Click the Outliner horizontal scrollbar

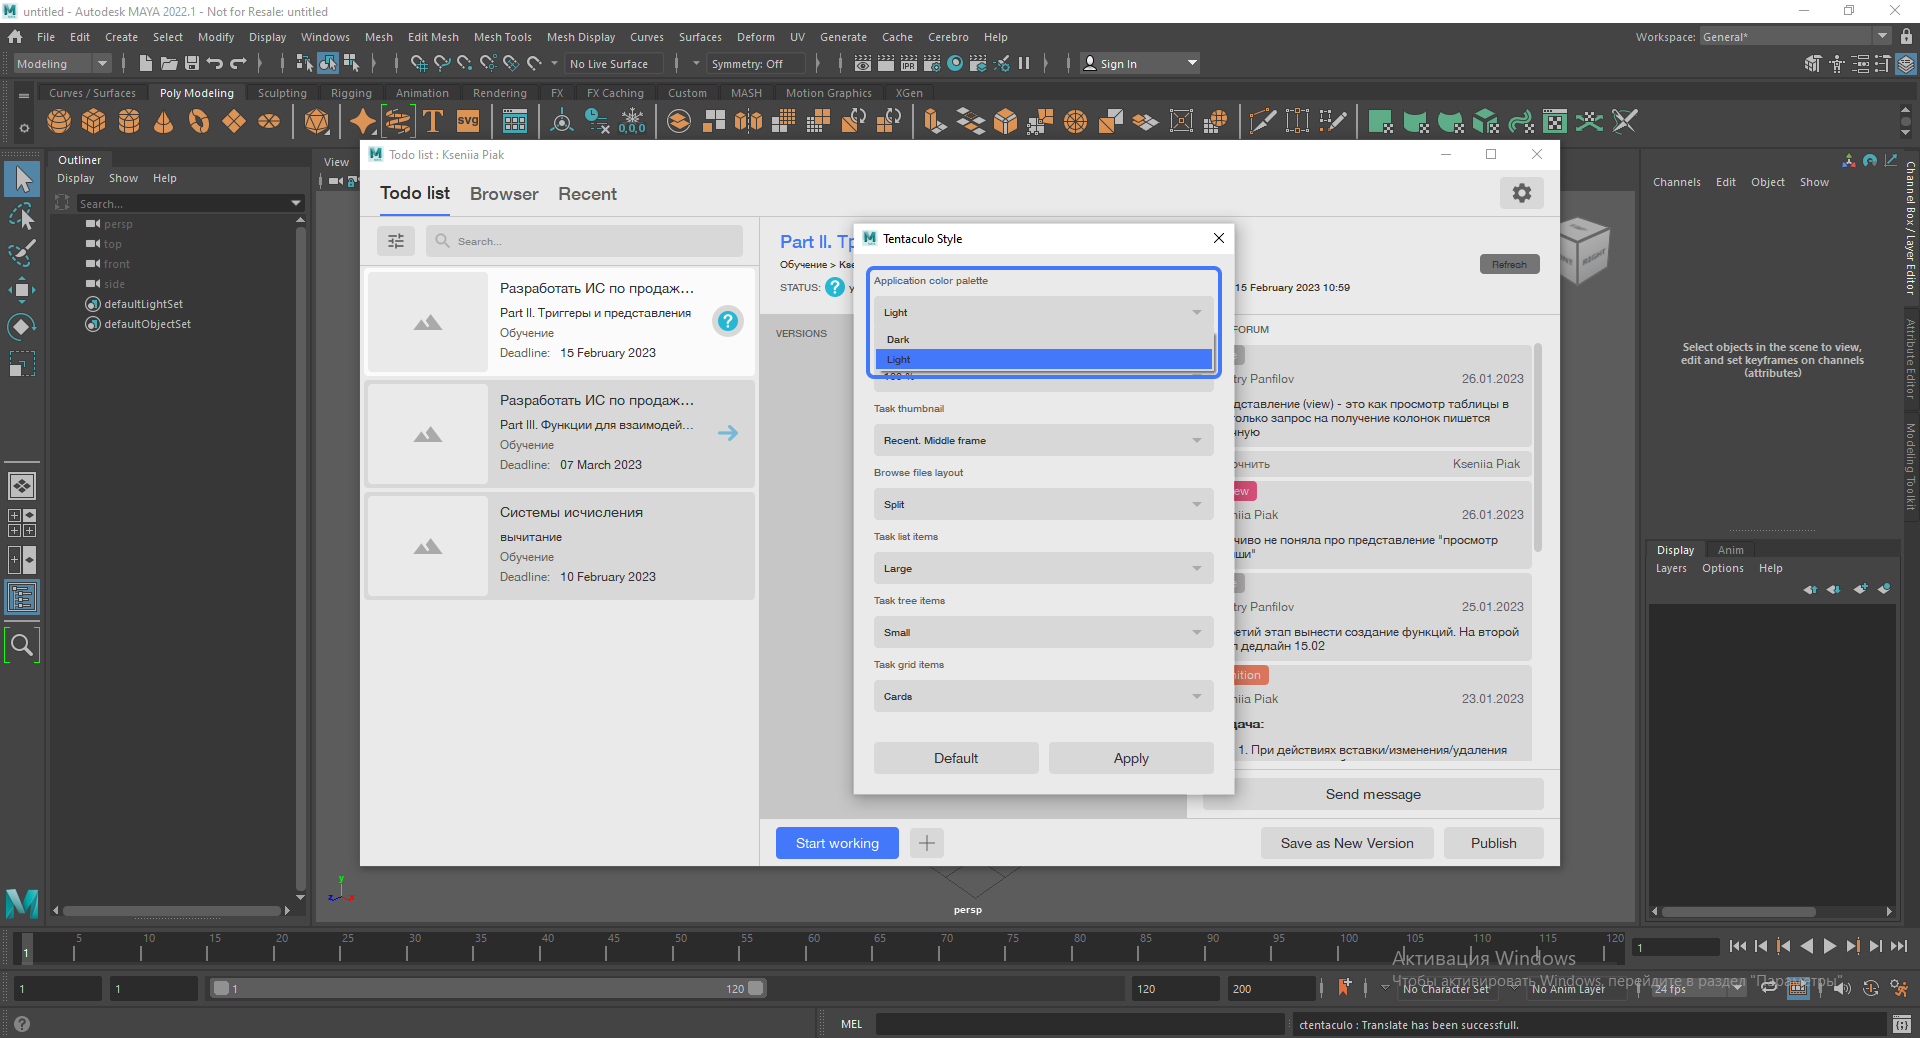coord(170,911)
